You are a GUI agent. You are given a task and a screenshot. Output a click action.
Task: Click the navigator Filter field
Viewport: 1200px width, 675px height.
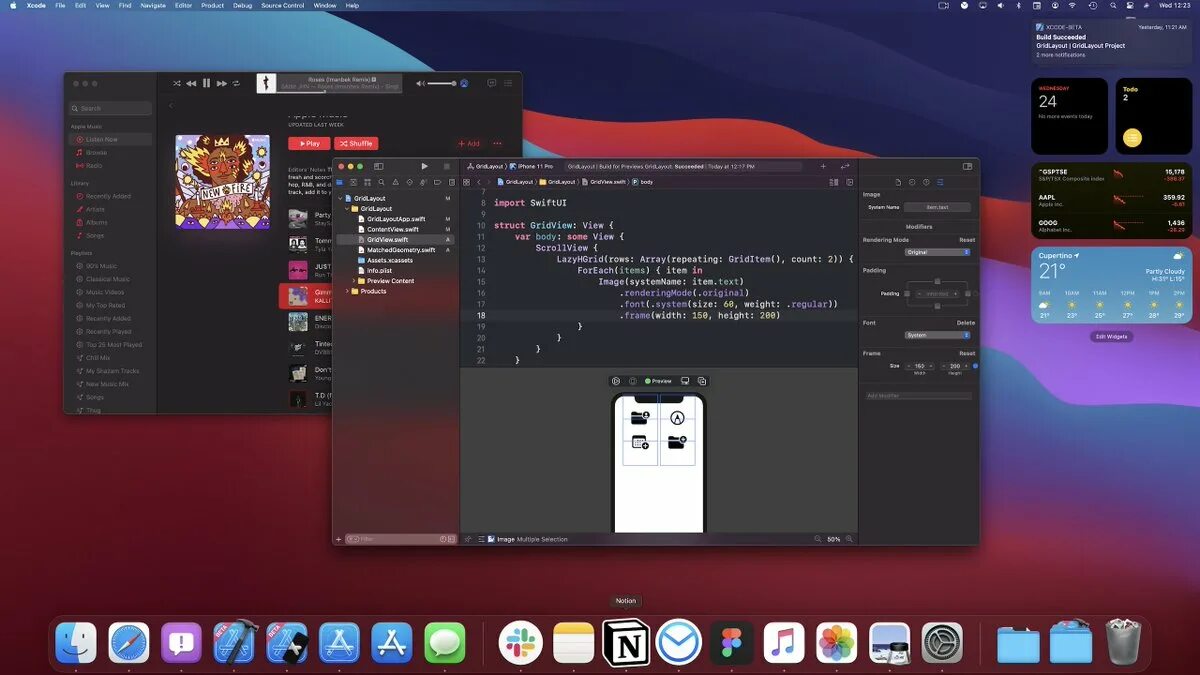pos(400,539)
